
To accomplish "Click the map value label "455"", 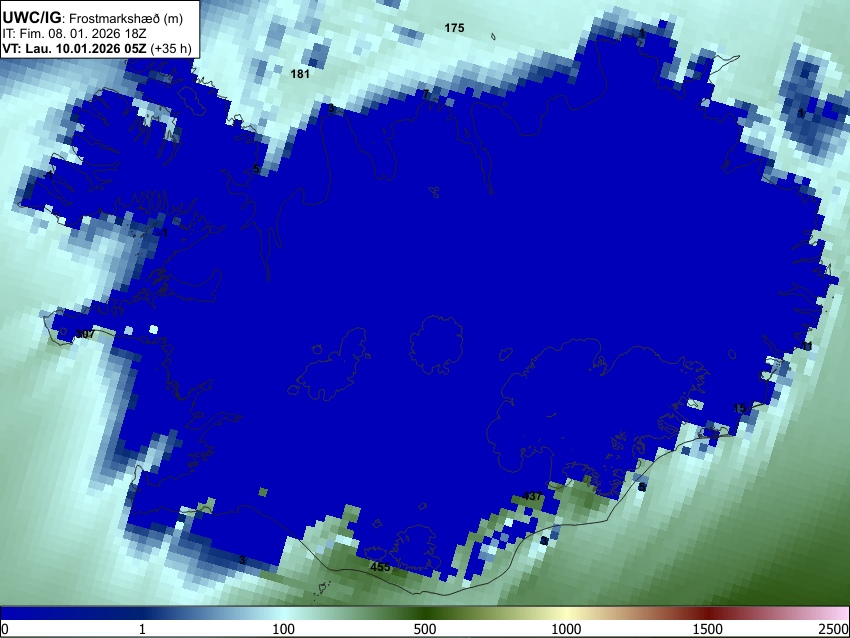I will 380,567.
